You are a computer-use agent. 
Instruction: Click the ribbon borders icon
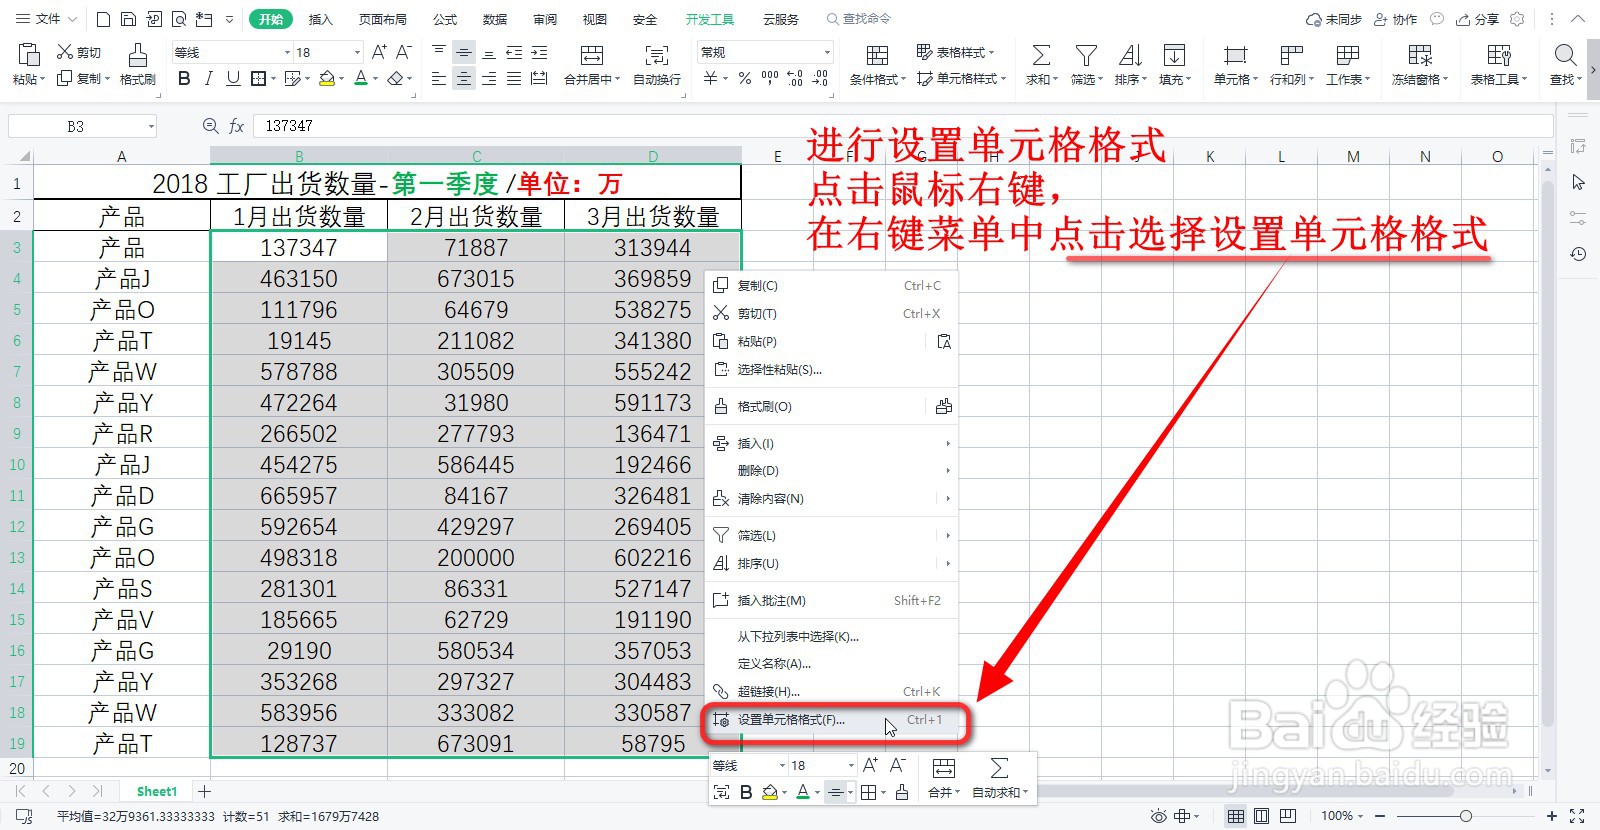point(258,78)
